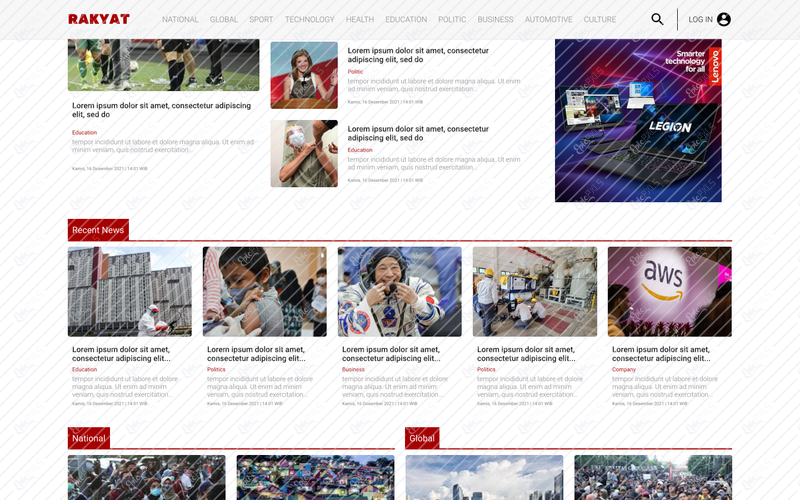Screen dimensions: 800x500
Task: Click the summary text under astronaut card
Action: pyautogui.click(x=395, y=387)
